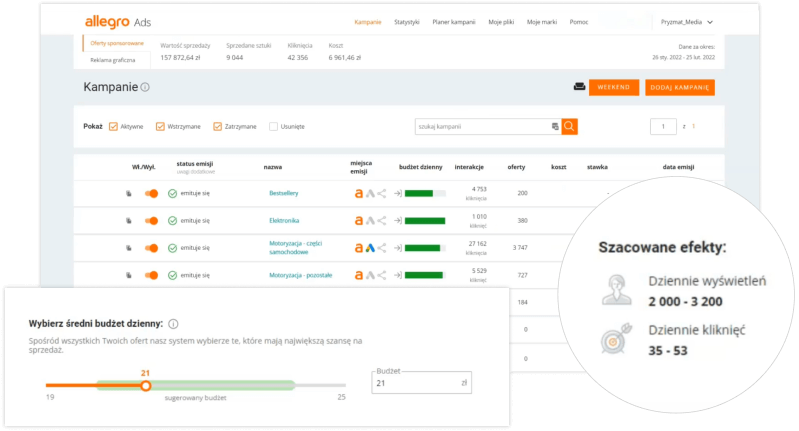Click budget arrow icon in Elektronika row

(398, 221)
